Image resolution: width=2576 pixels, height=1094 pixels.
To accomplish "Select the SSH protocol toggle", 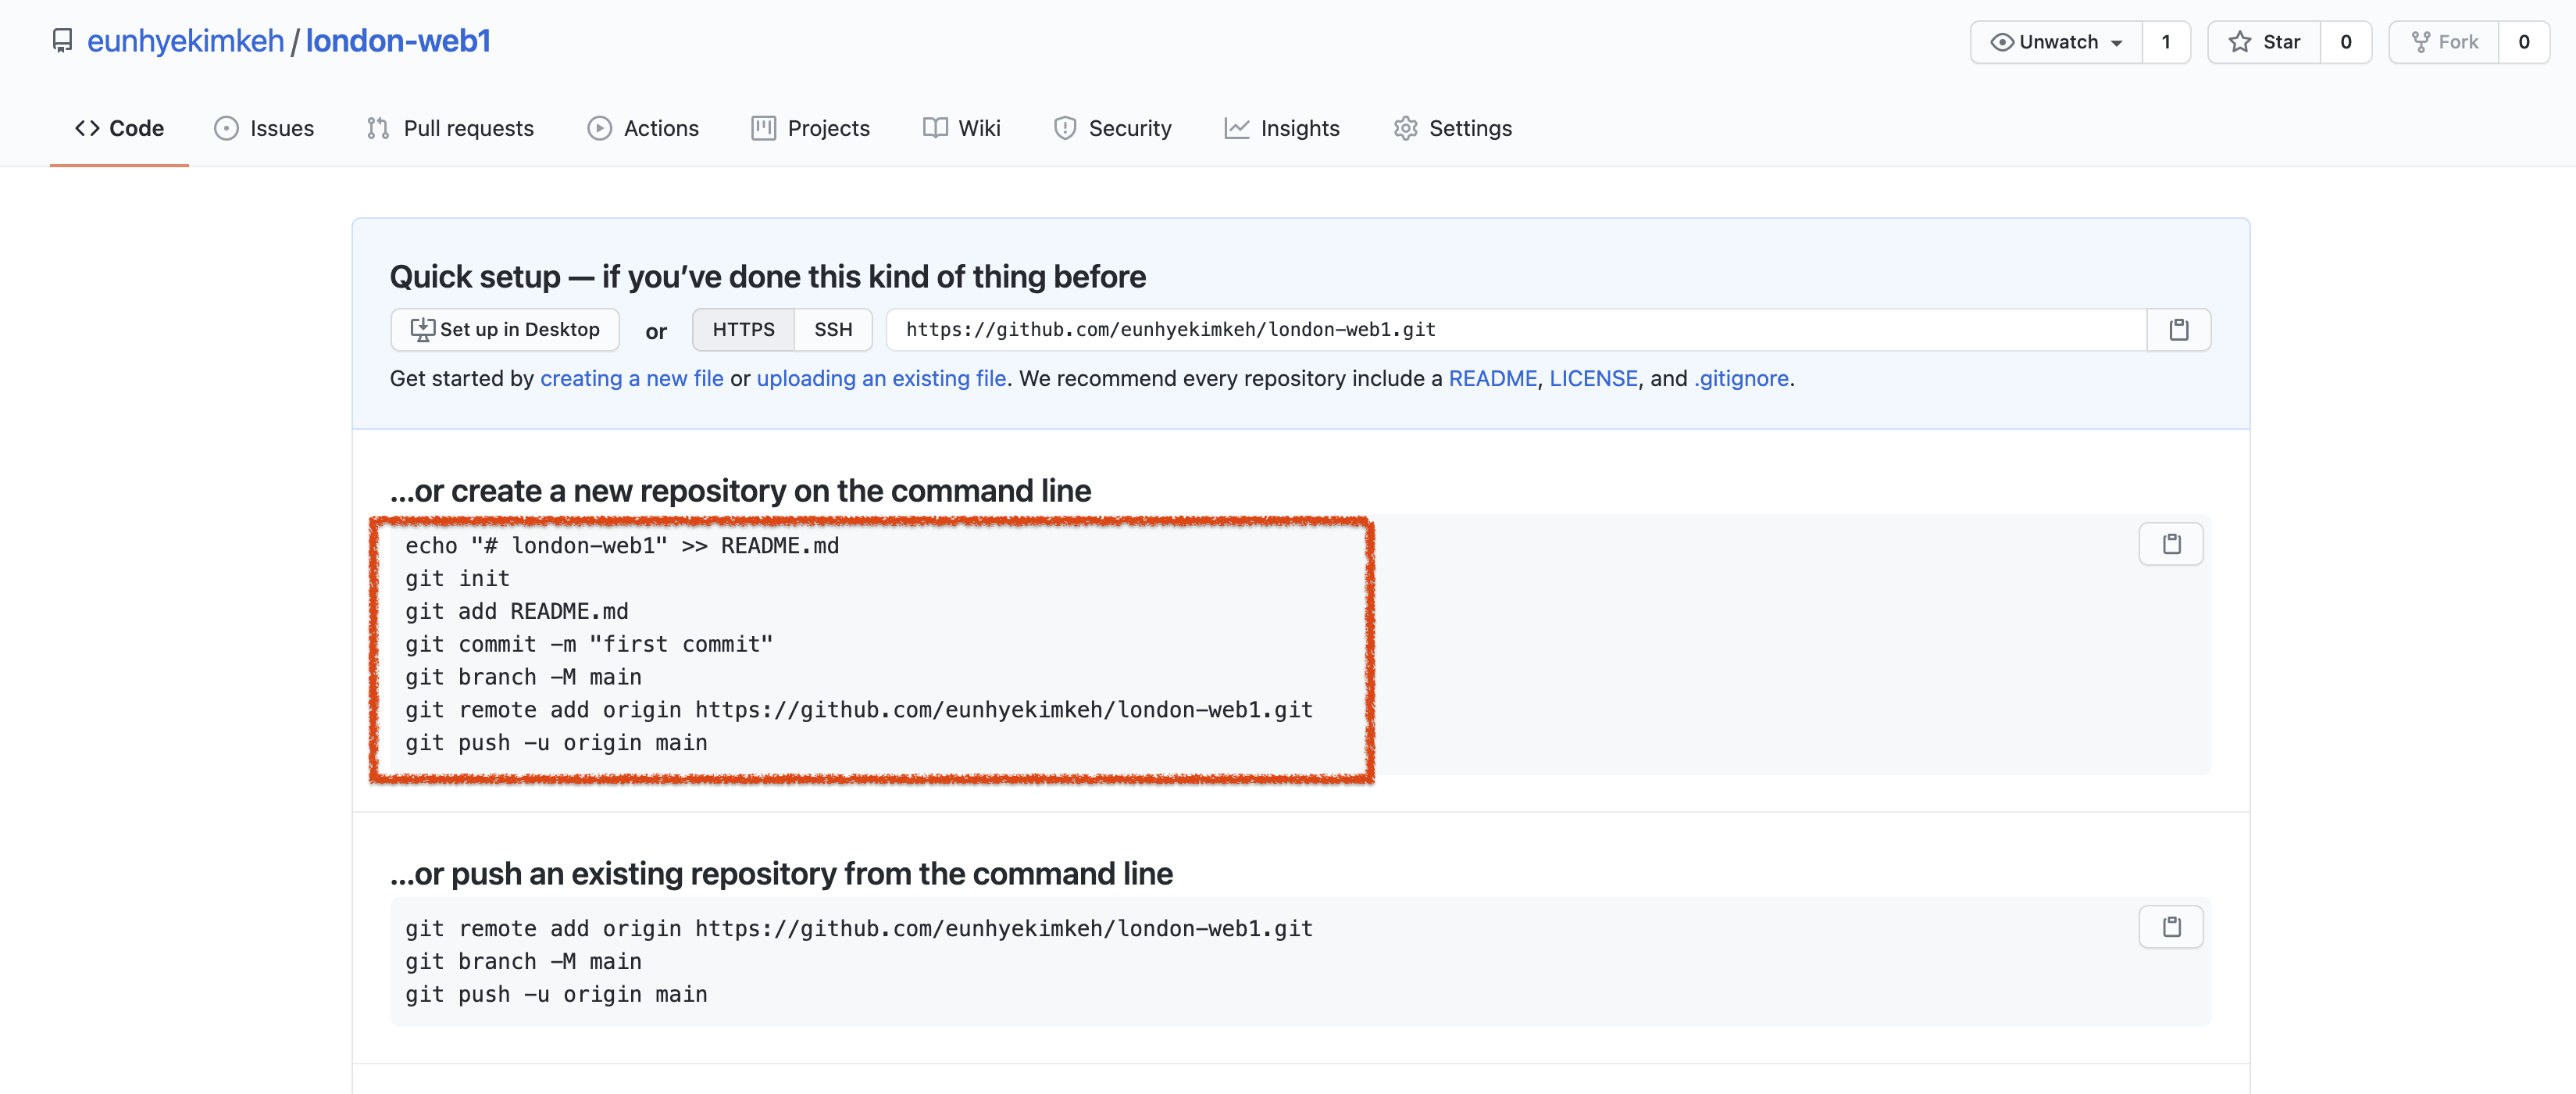I will 833,330.
